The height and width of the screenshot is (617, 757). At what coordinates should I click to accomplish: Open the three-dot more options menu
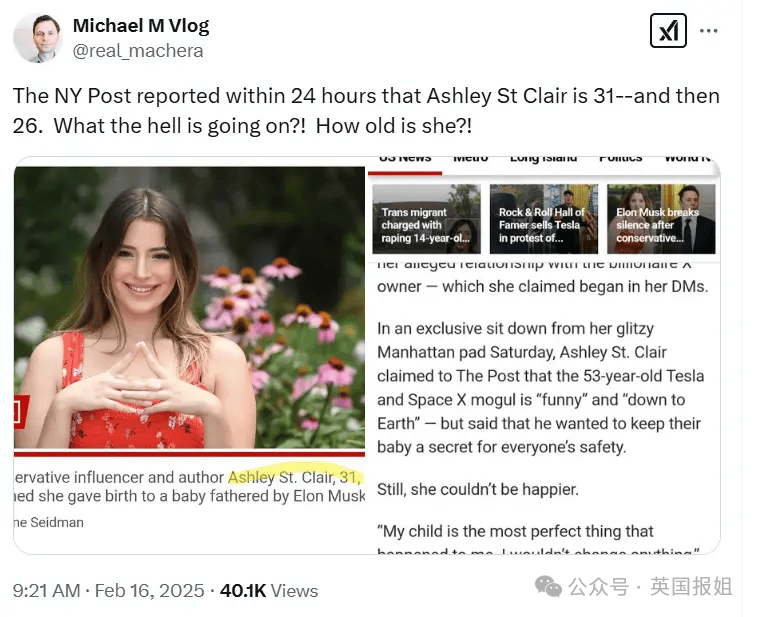pyautogui.click(x=708, y=31)
